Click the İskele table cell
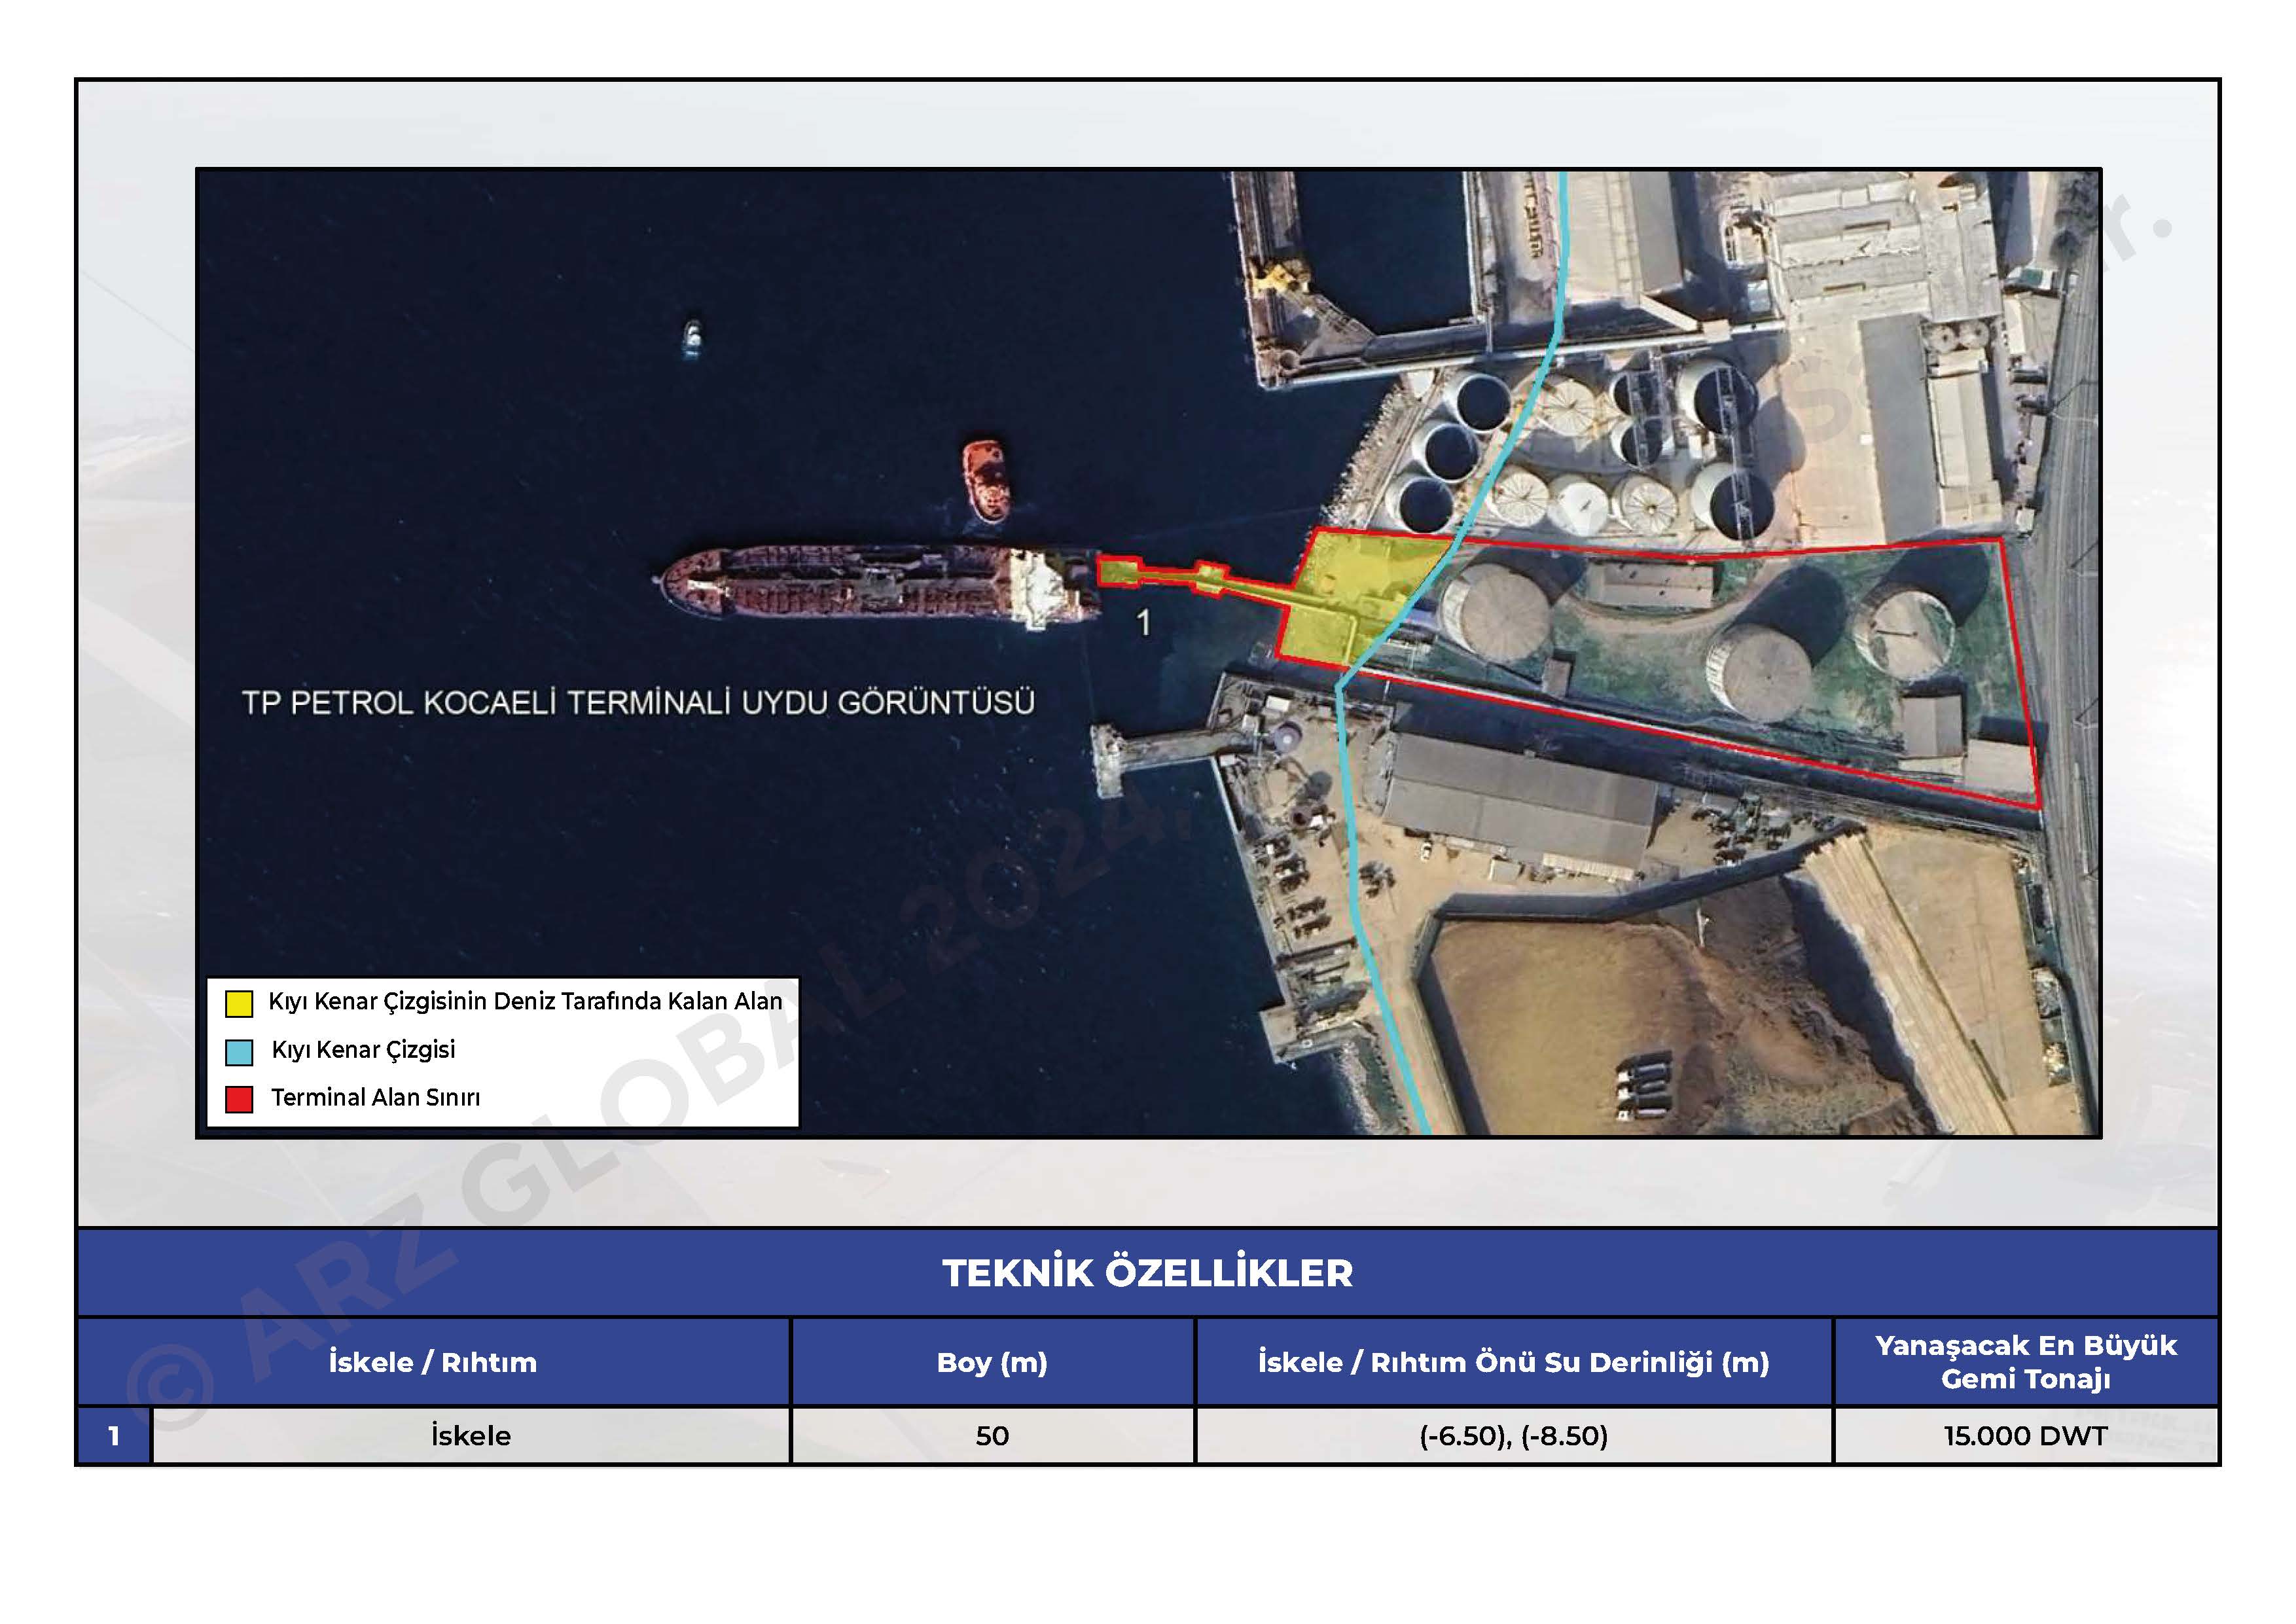Image resolution: width=2296 pixels, height=1624 pixels. (x=471, y=1436)
